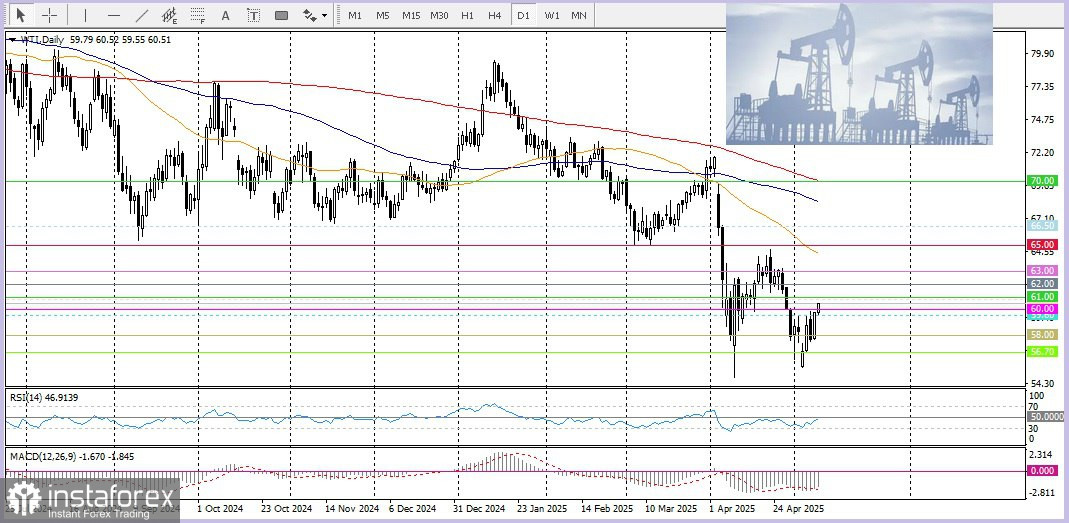Click the 2.314 MACD scale value
This screenshot has height=523, width=1069.
[1043, 454]
